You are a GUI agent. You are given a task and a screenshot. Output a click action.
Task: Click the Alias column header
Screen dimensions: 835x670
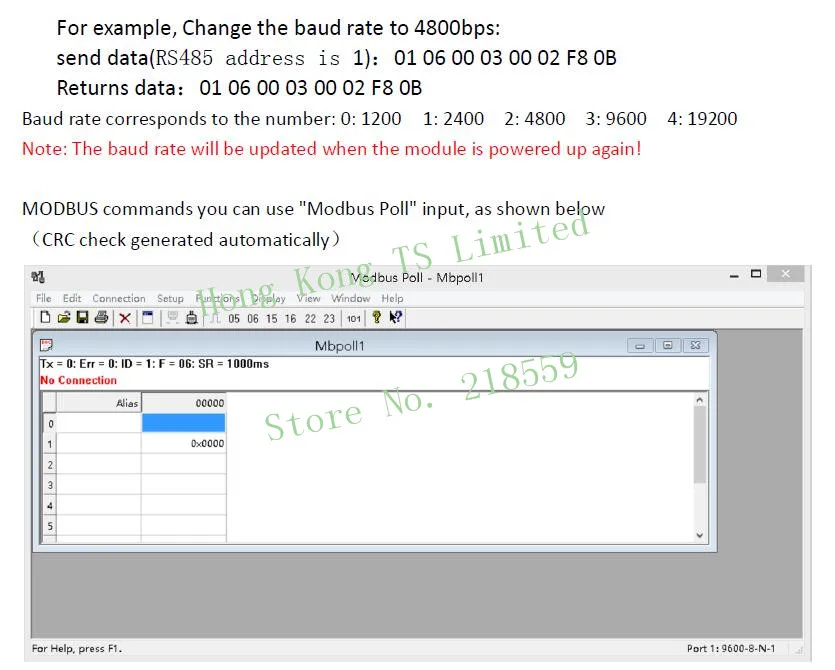point(99,403)
